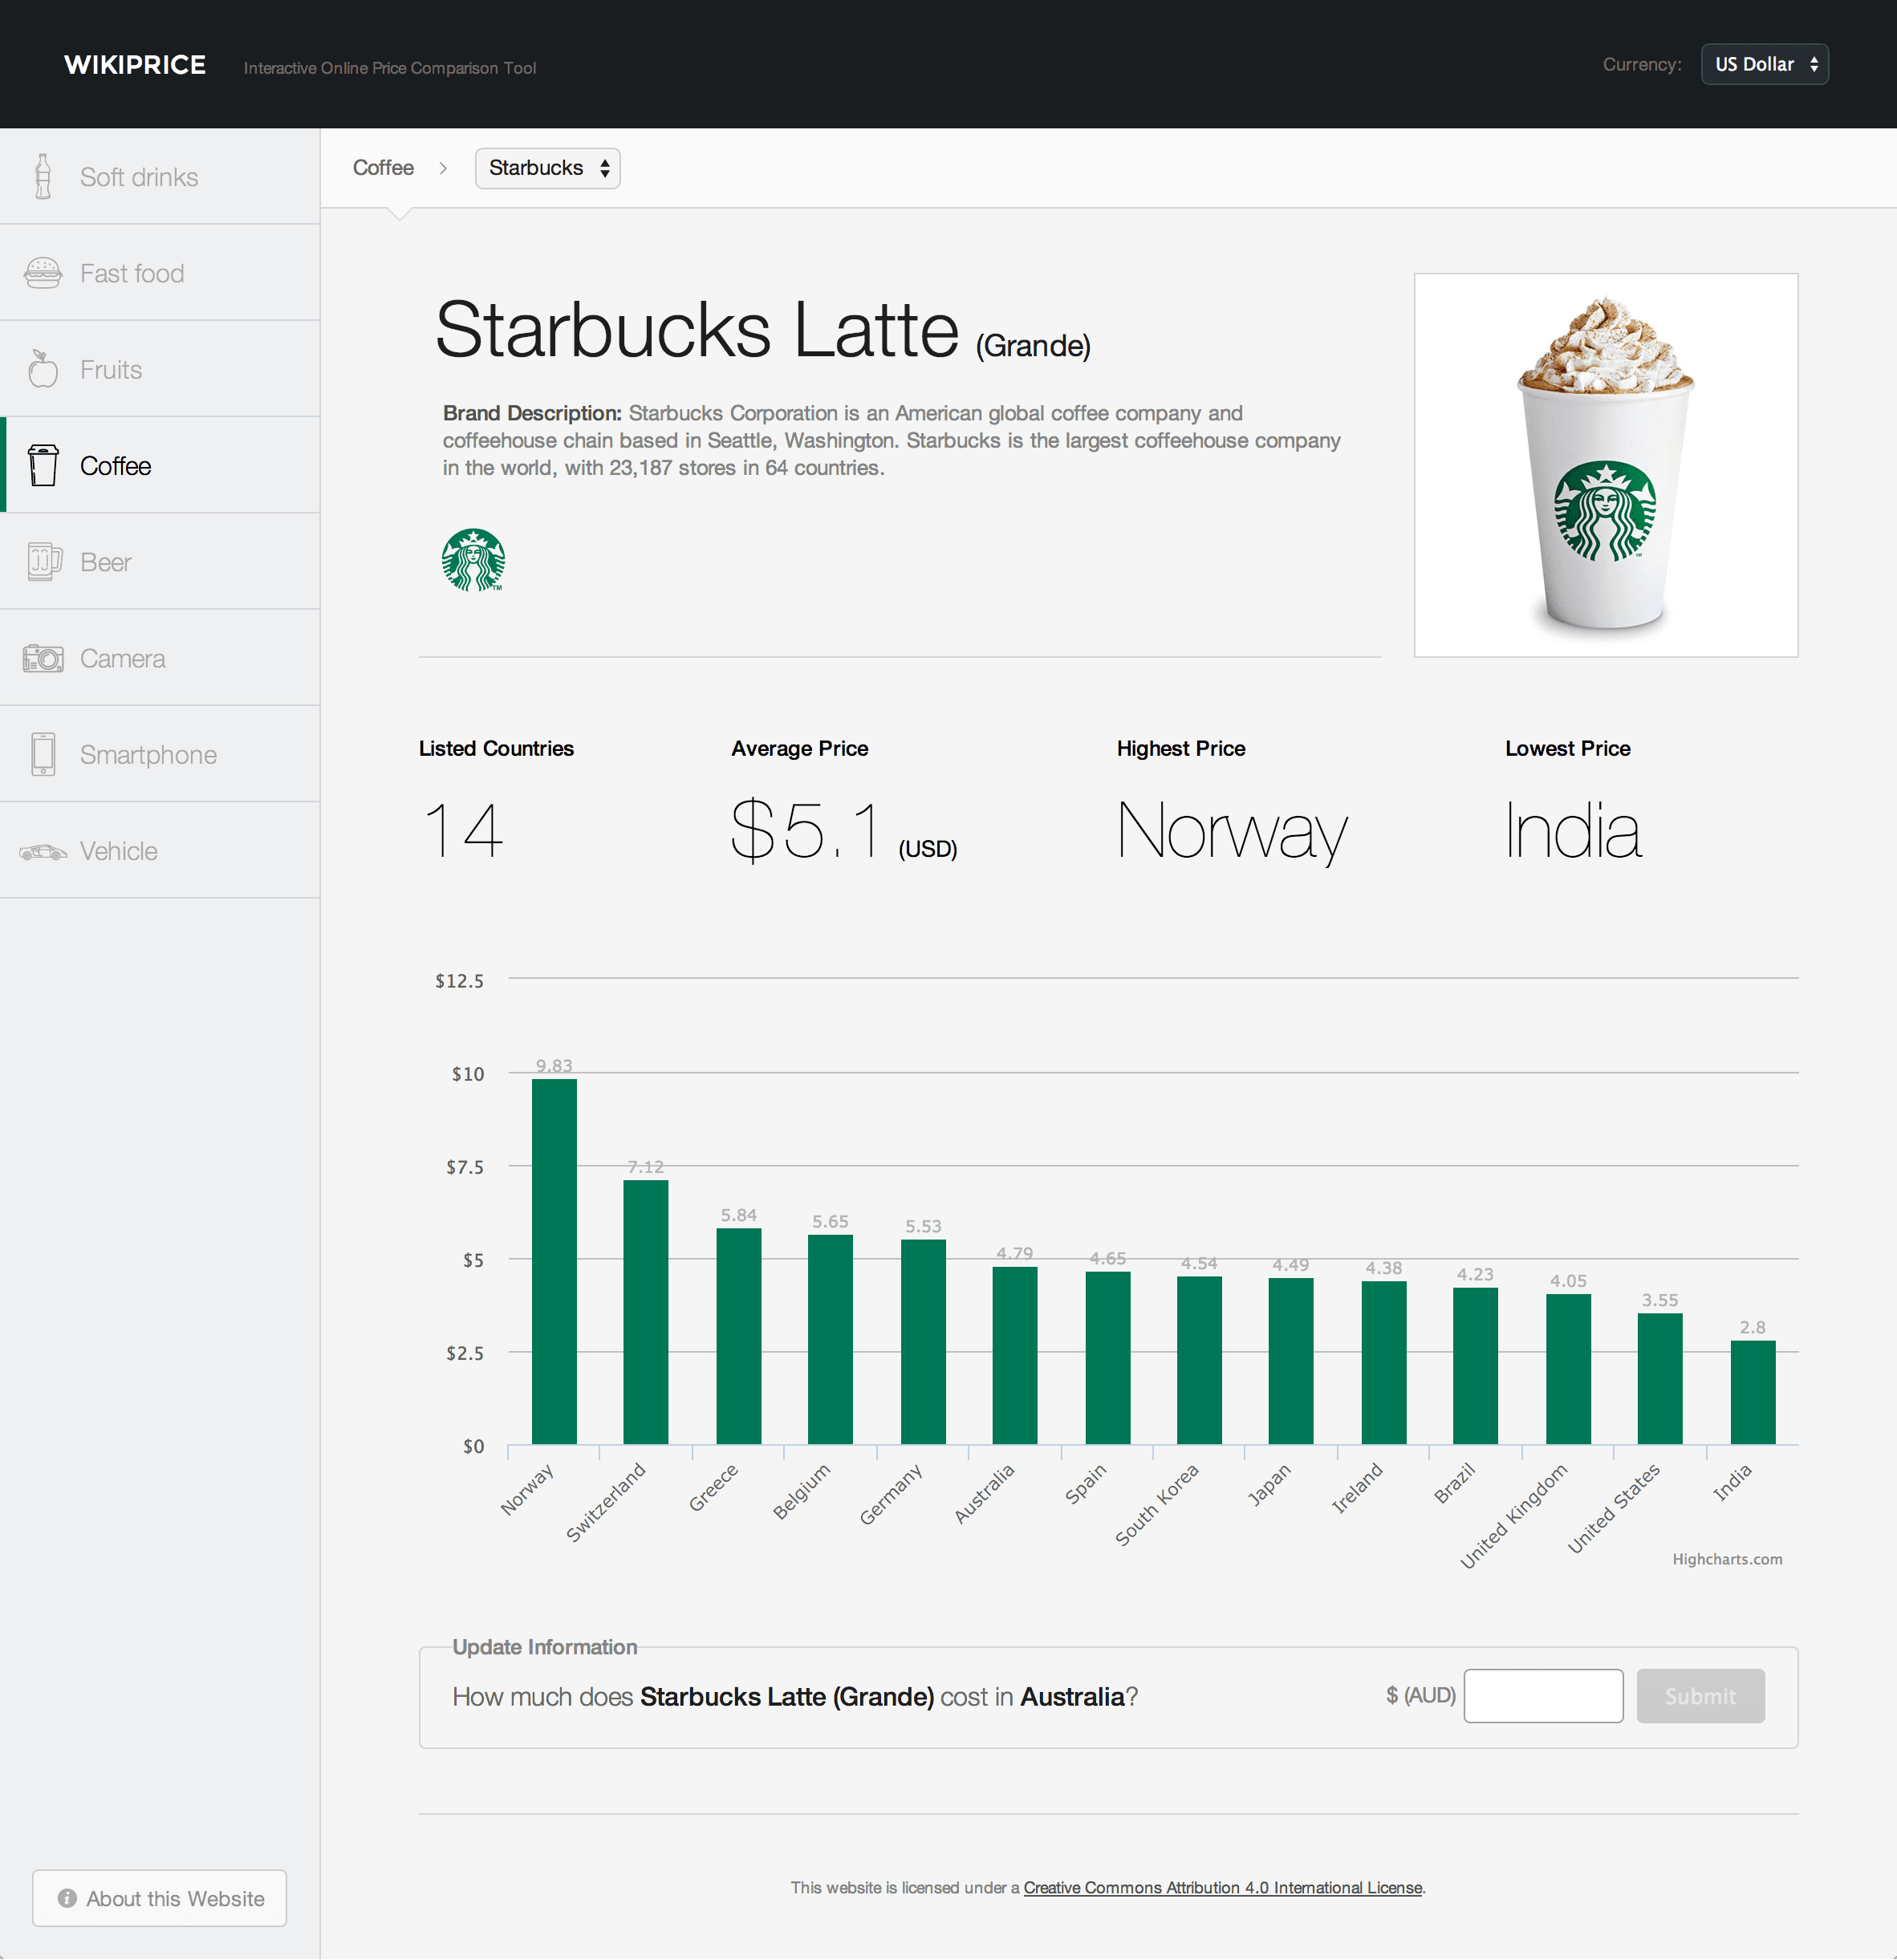The height and width of the screenshot is (1960, 1897).
Task: Click the AUD price input field
Action: [1543, 1695]
